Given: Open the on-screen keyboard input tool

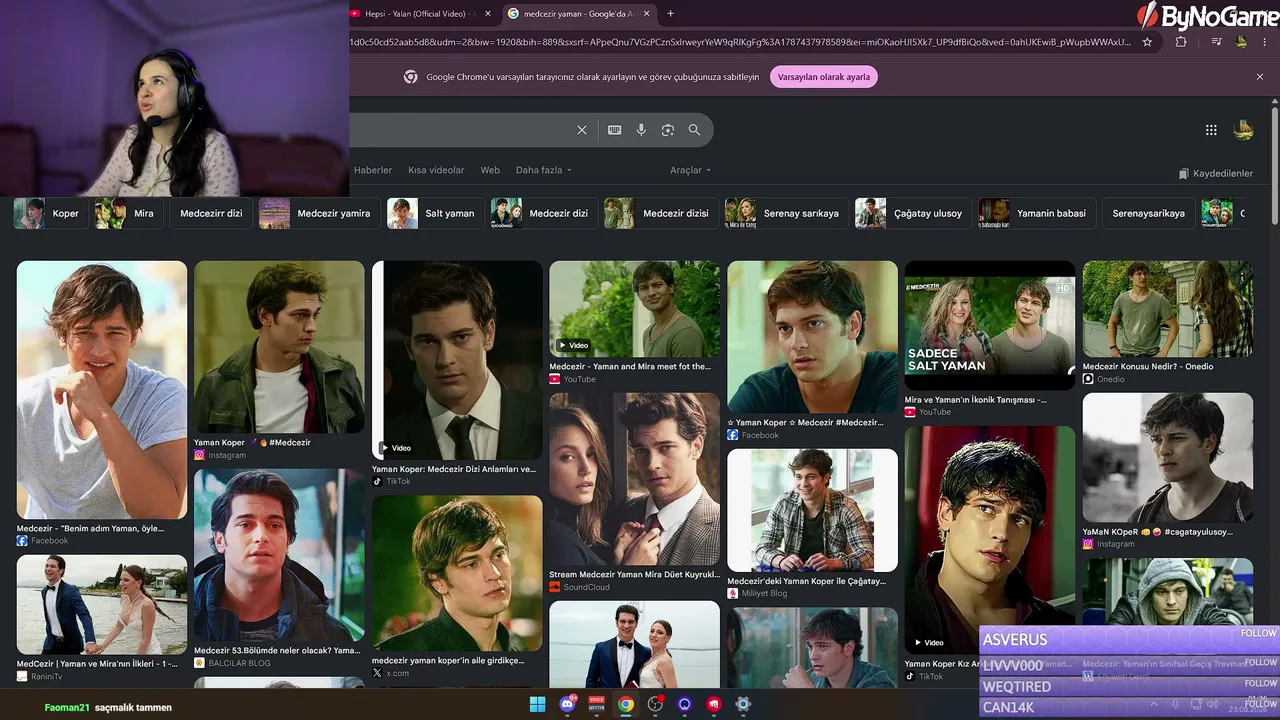Looking at the screenshot, I should tap(614, 130).
